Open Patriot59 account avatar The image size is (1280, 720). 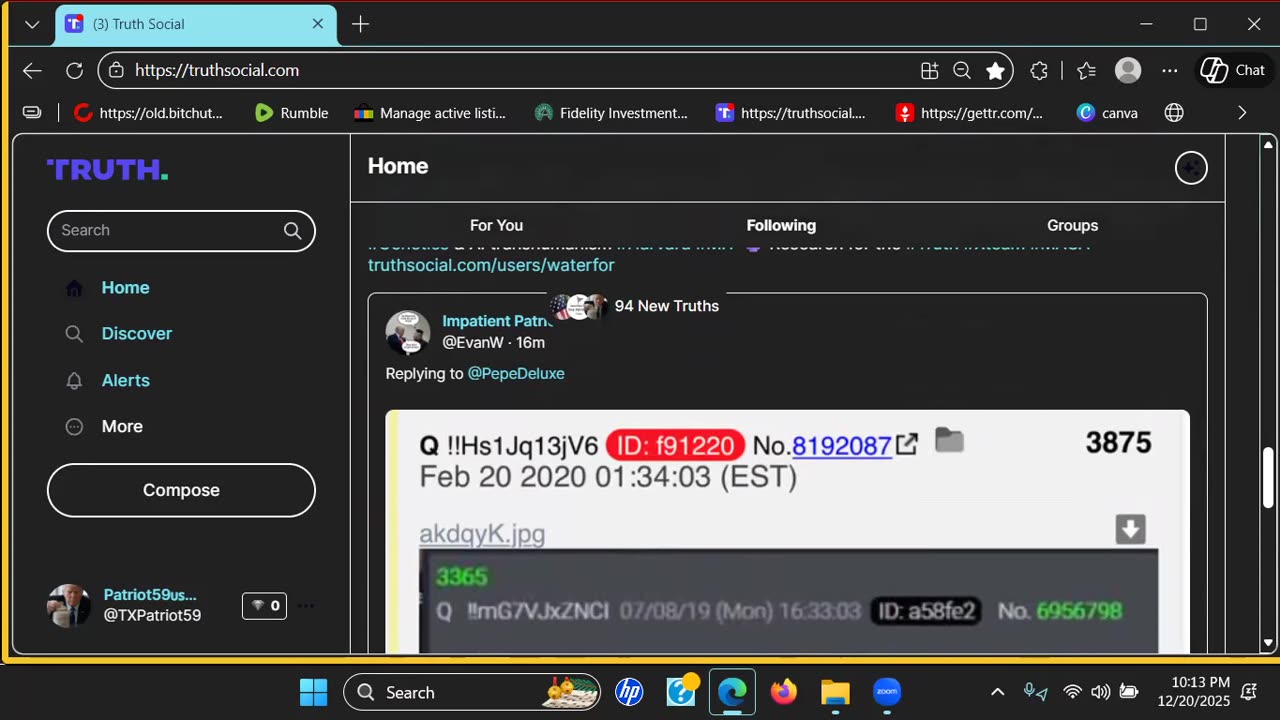(69, 606)
